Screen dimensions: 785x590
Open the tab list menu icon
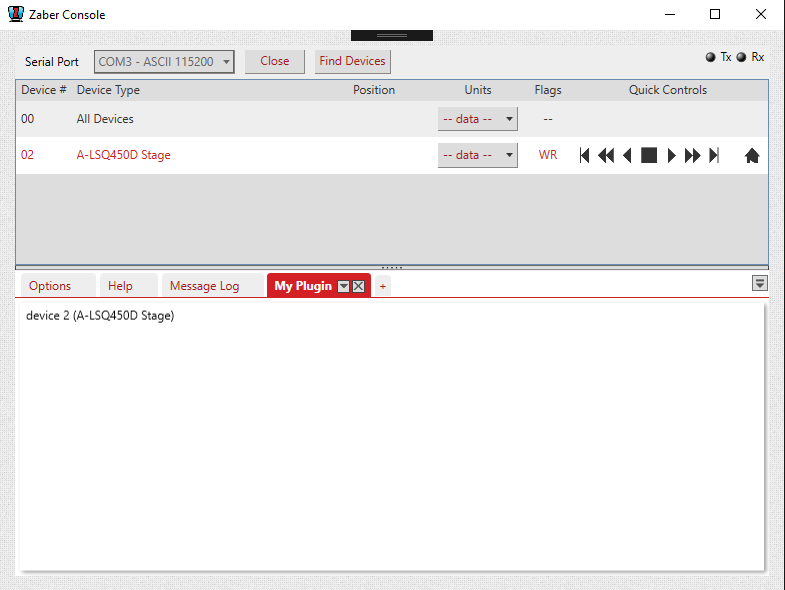point(759,283)
